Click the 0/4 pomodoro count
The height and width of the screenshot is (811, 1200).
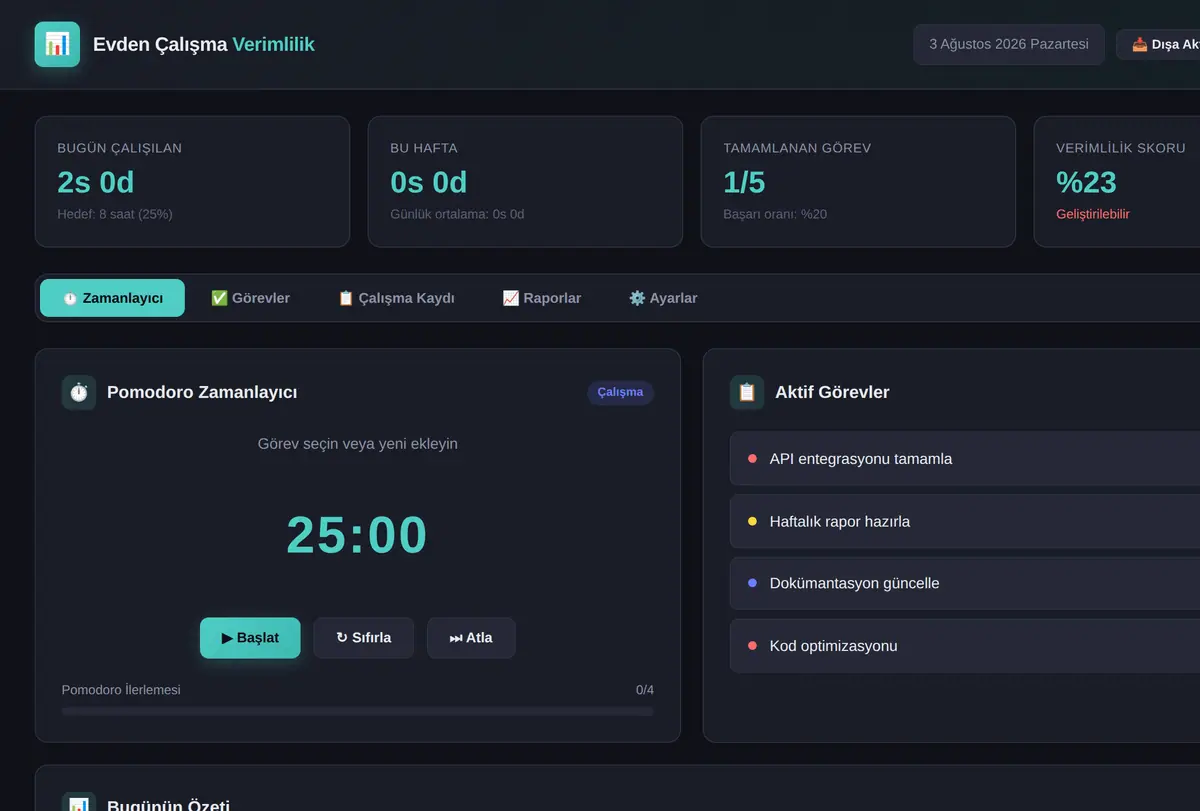pos(645,690)
